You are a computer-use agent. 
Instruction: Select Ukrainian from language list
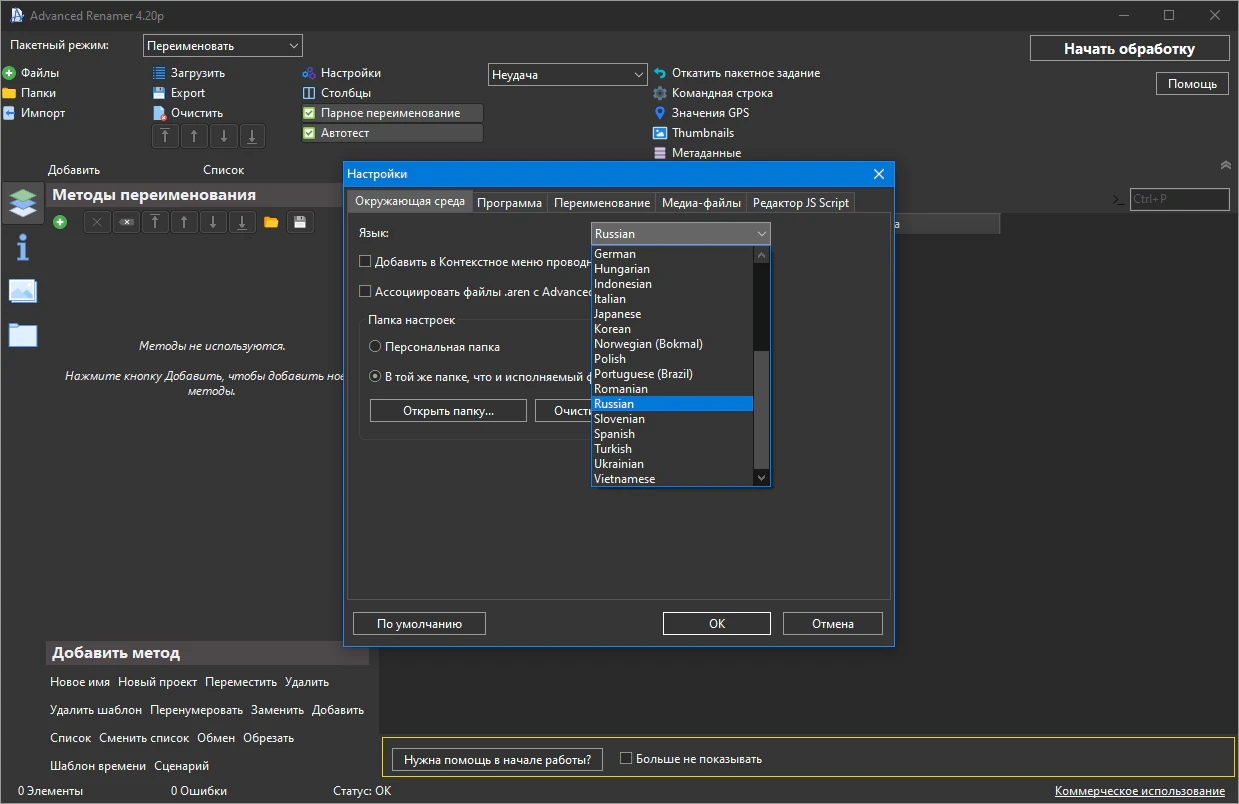619,464
